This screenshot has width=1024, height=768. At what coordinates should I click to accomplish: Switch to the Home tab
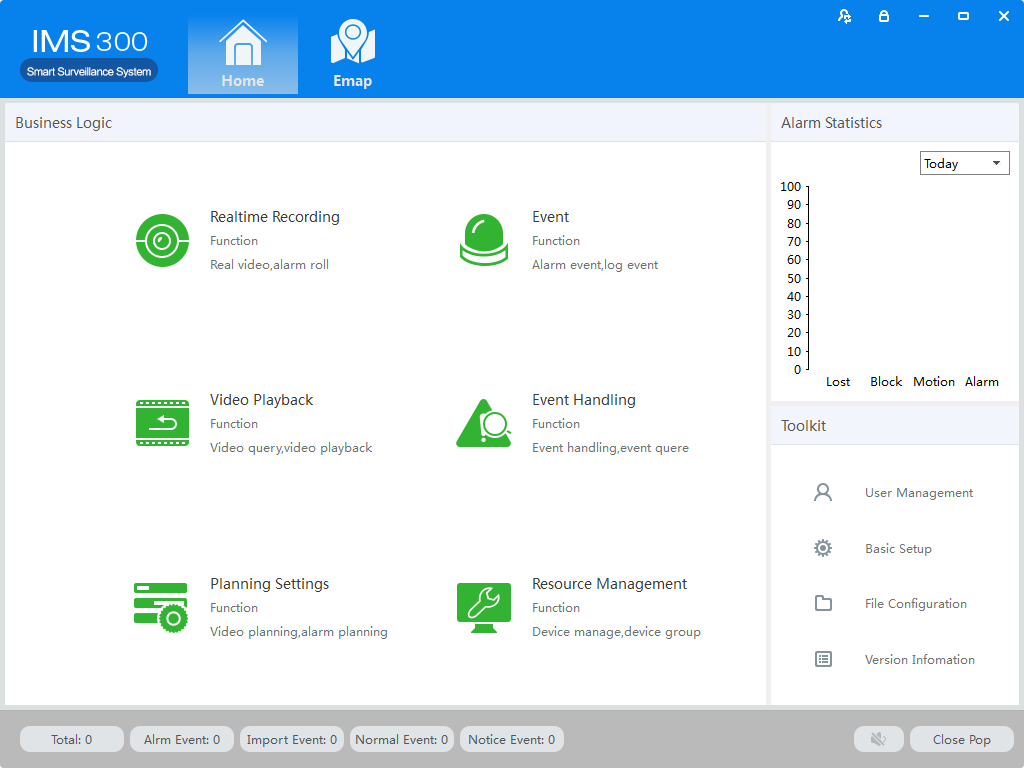pyautogui.click(x=243, y=56)
